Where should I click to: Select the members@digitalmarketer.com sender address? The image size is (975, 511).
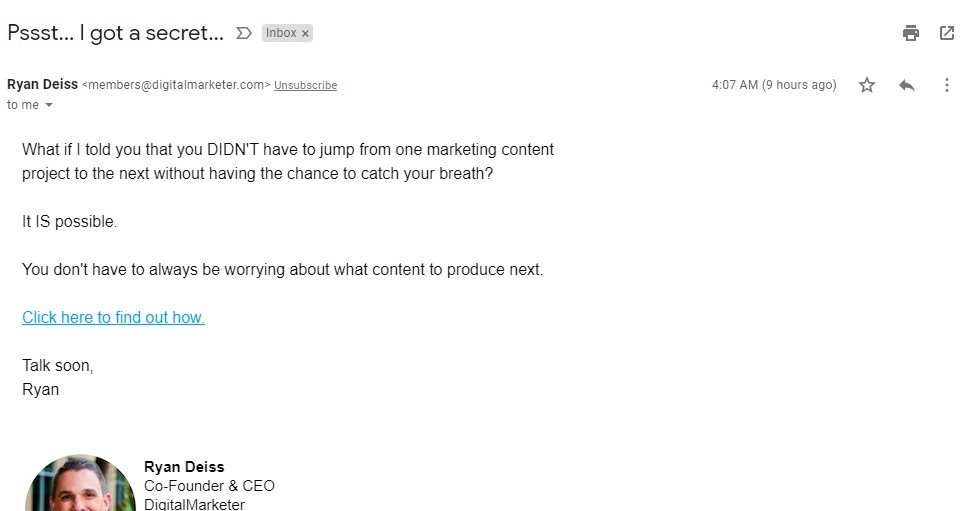coord(175,85)
